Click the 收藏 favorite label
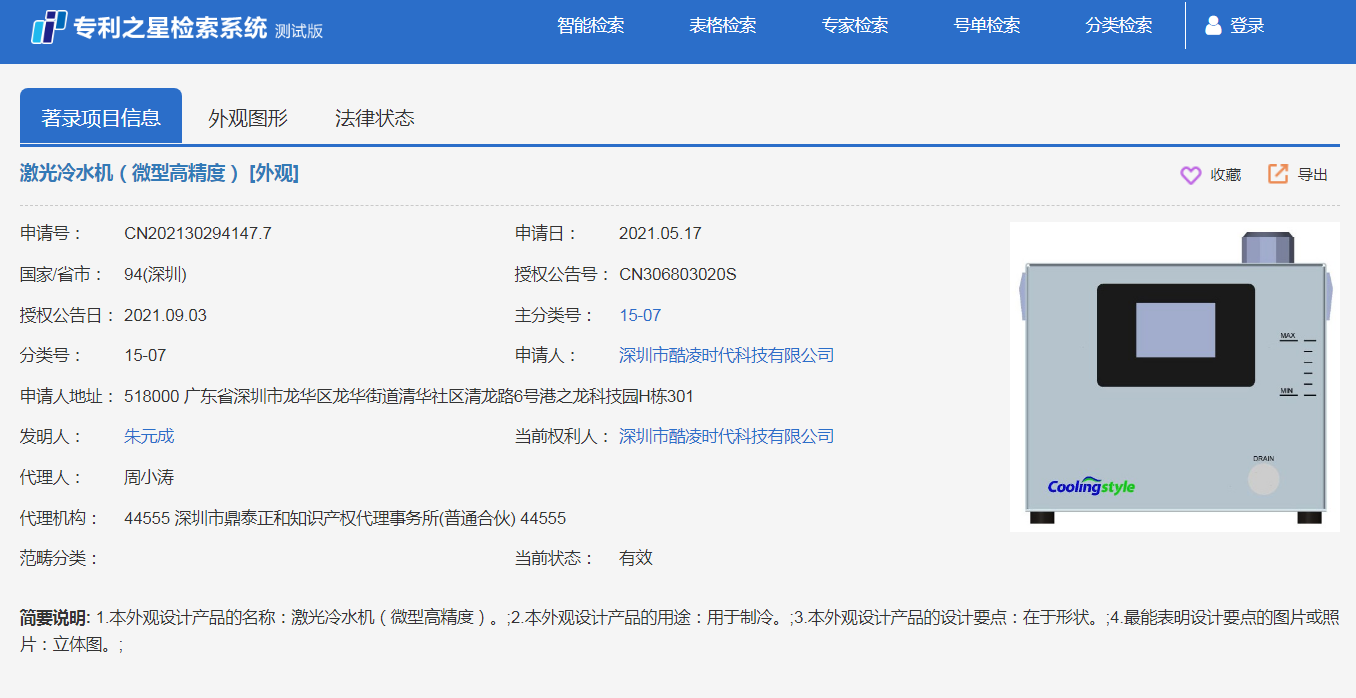Screen dimensions: 1356x698 [x=1225, y=175]
